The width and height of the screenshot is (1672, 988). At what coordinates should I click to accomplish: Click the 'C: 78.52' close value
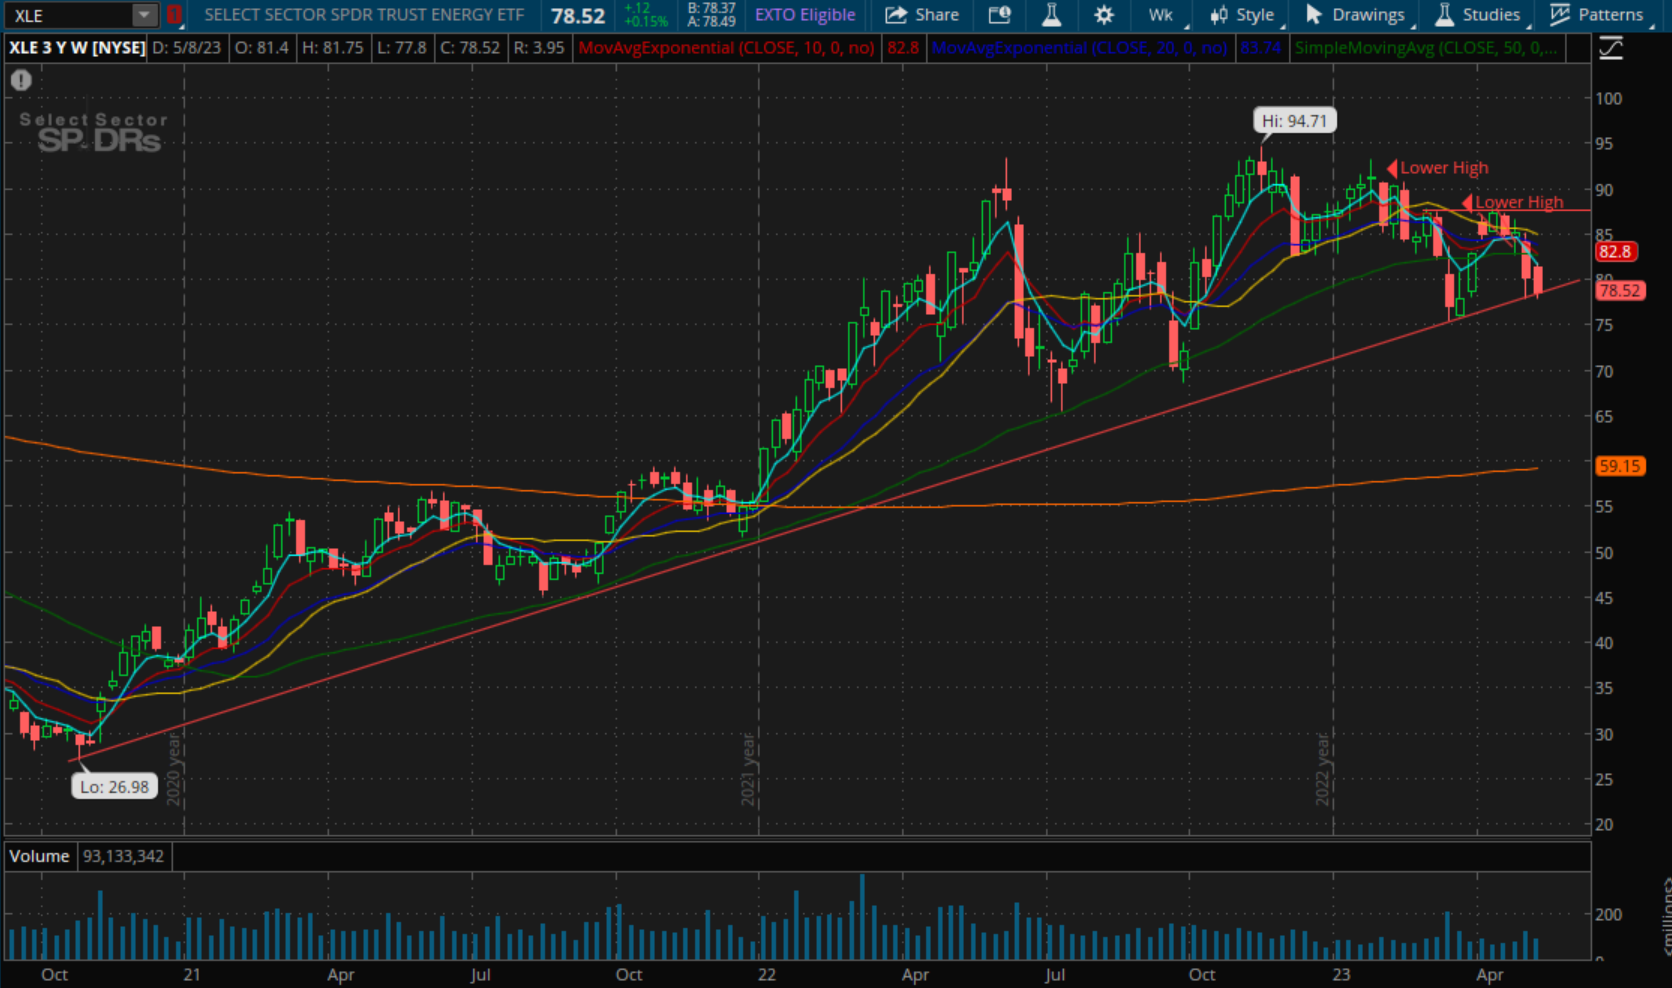470,48
